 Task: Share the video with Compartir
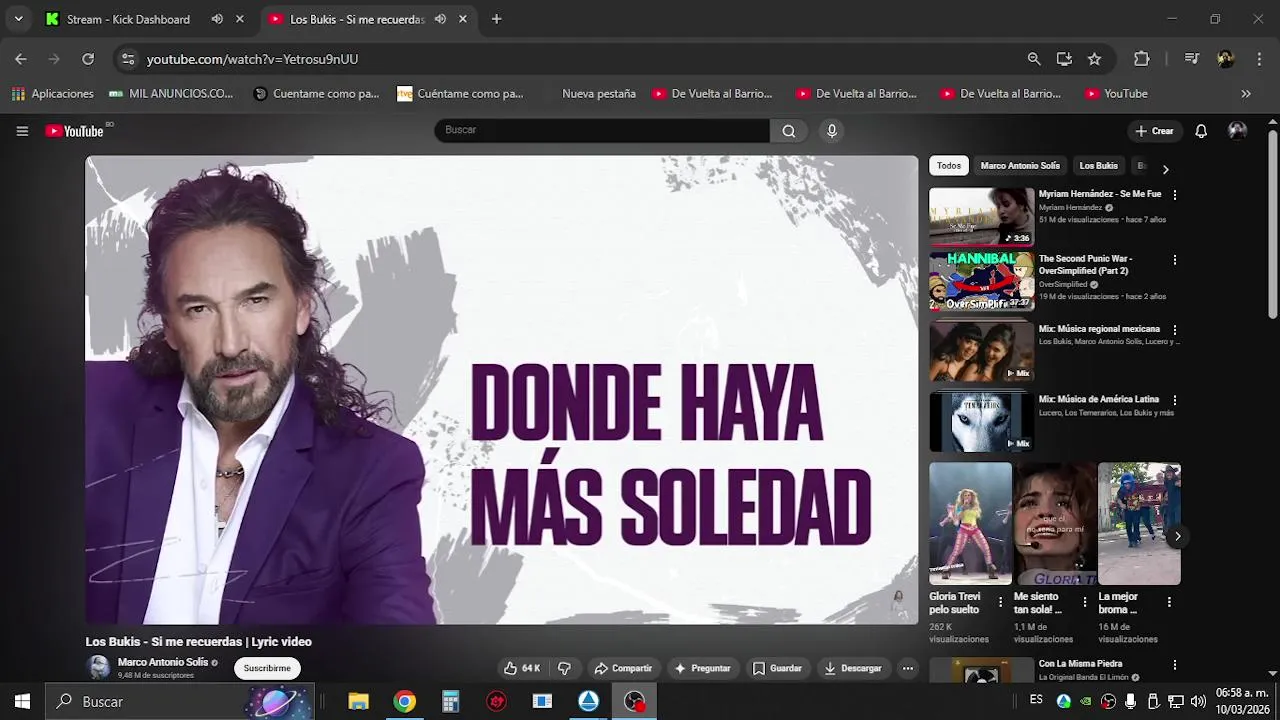tap(623, 668)
